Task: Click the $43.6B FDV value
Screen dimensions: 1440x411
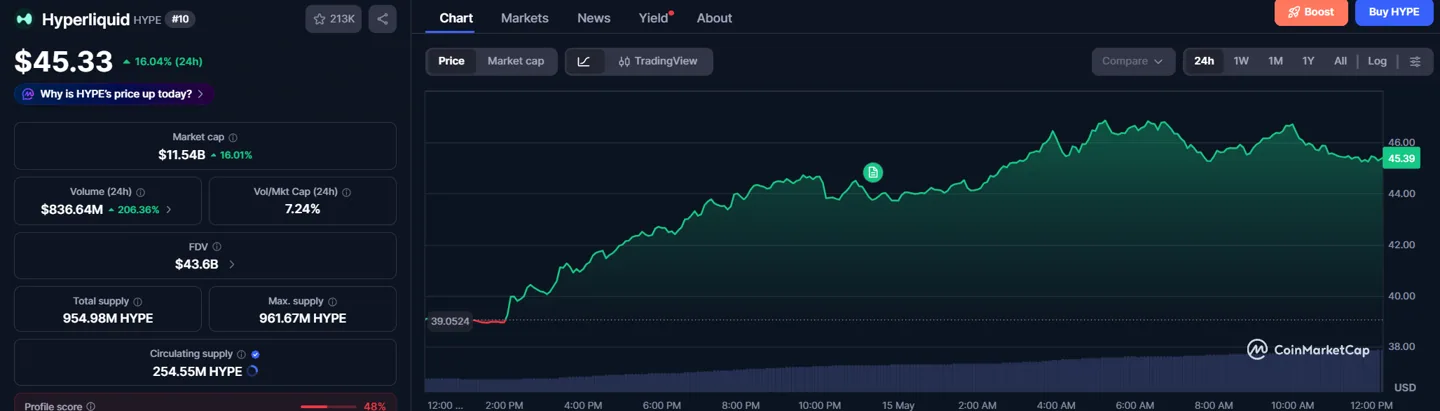Action: coord(196,264)
